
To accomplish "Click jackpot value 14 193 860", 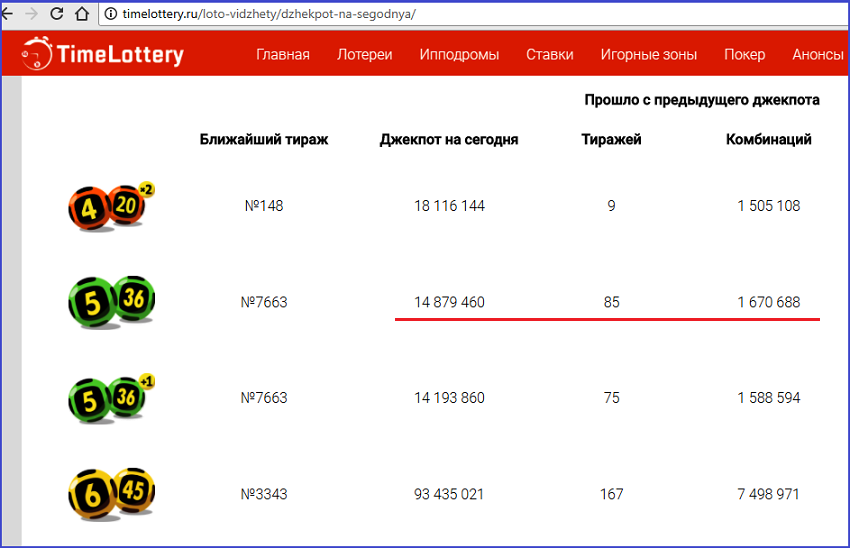I will coord(449,398).
